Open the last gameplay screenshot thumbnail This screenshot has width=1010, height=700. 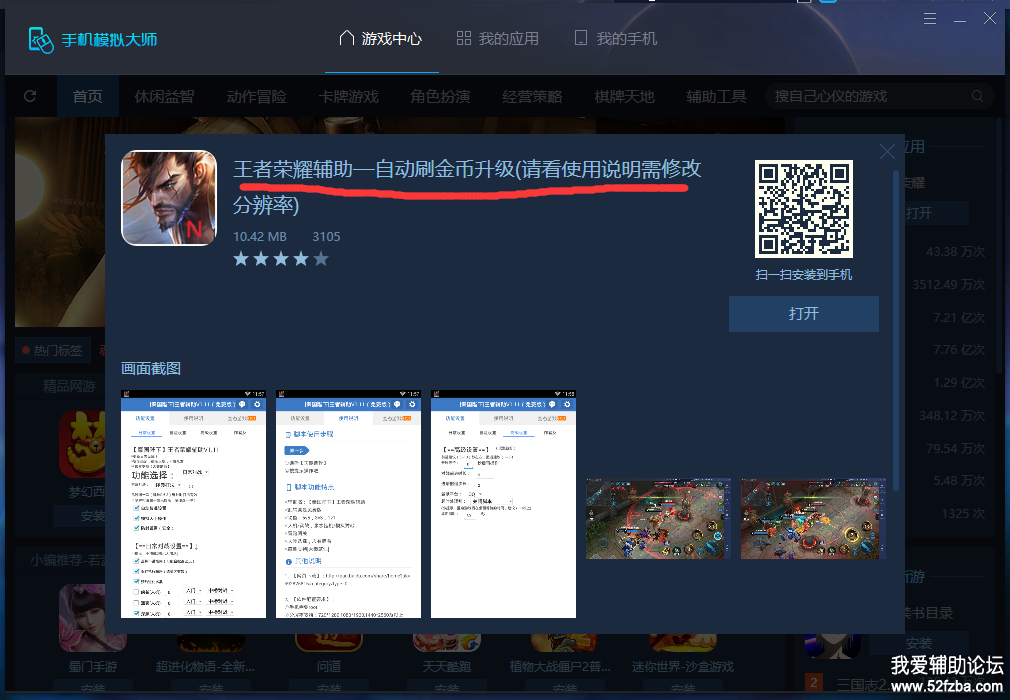tap(813, 518)
